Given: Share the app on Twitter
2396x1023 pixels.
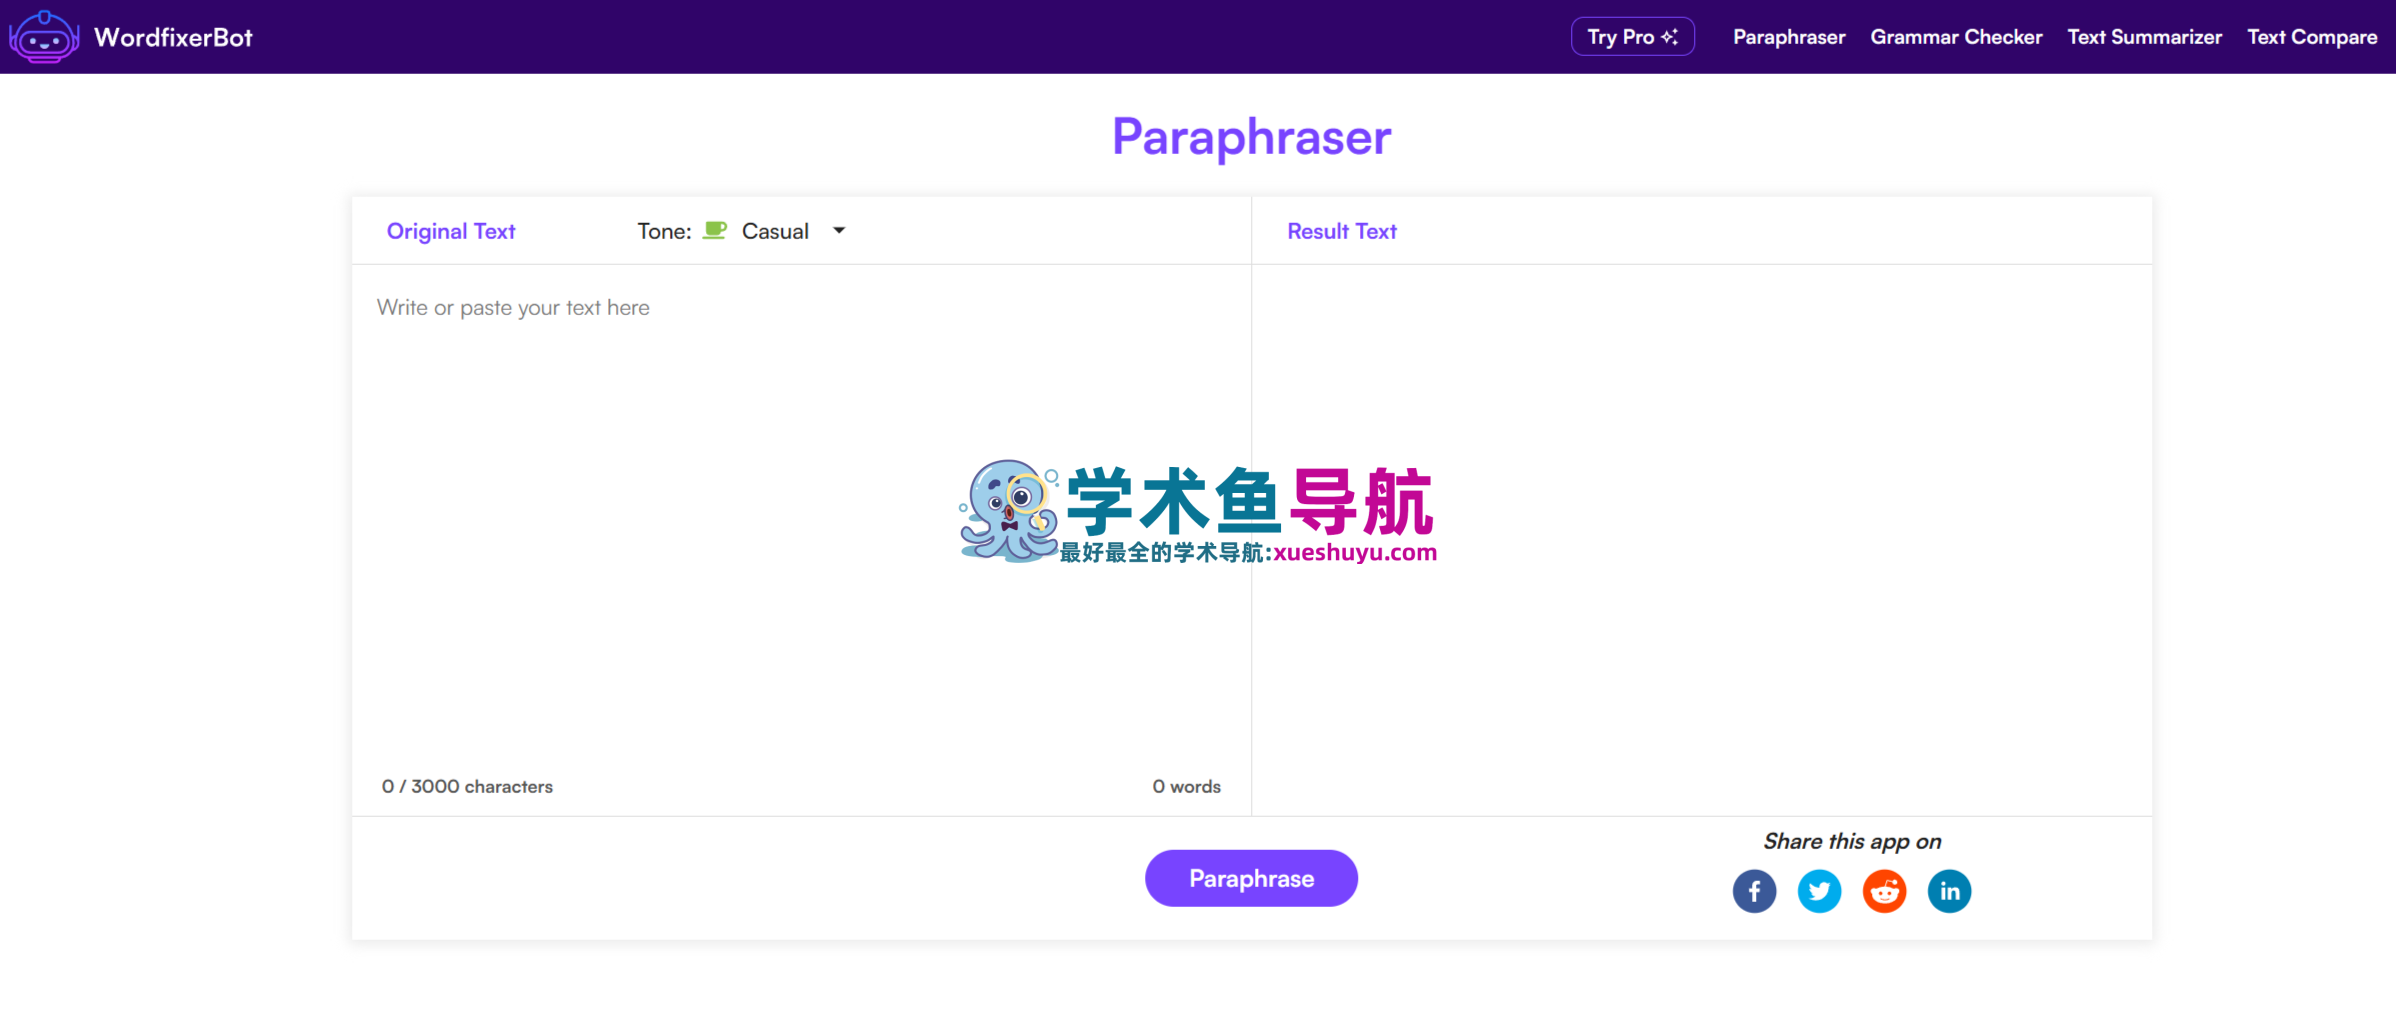Looking at the screenshot, I should (1819, 891).
